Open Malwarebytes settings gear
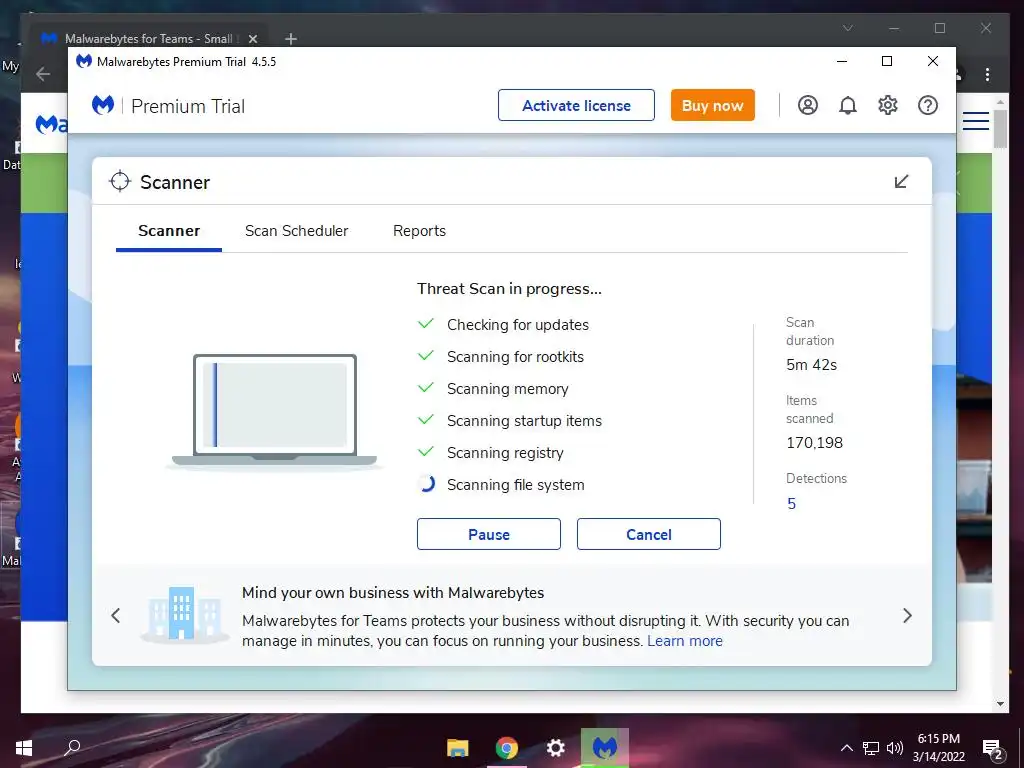This screenshot has width=1024, height=768. (x=888, y=105)
